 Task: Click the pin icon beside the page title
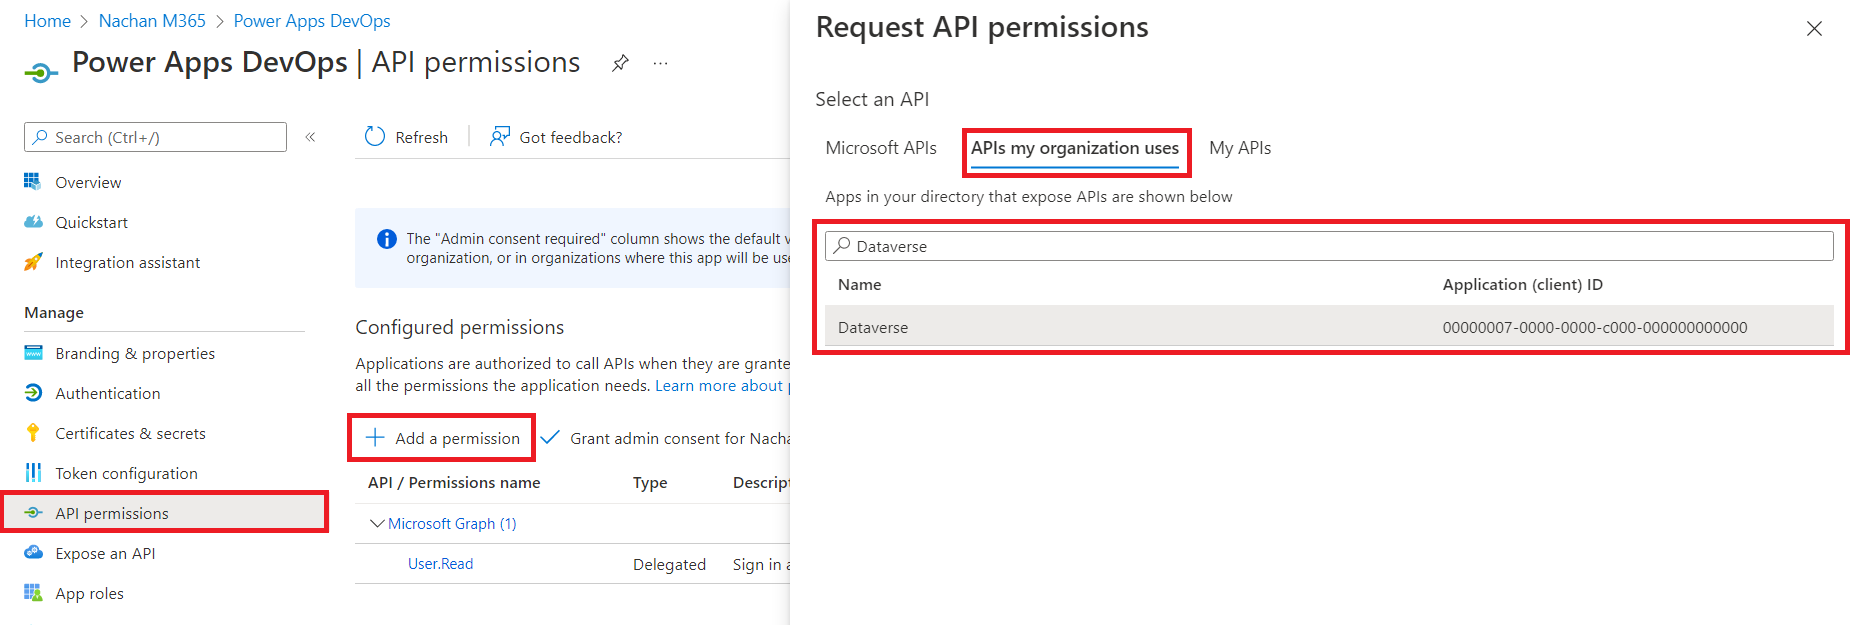click(x=620, y=63)
